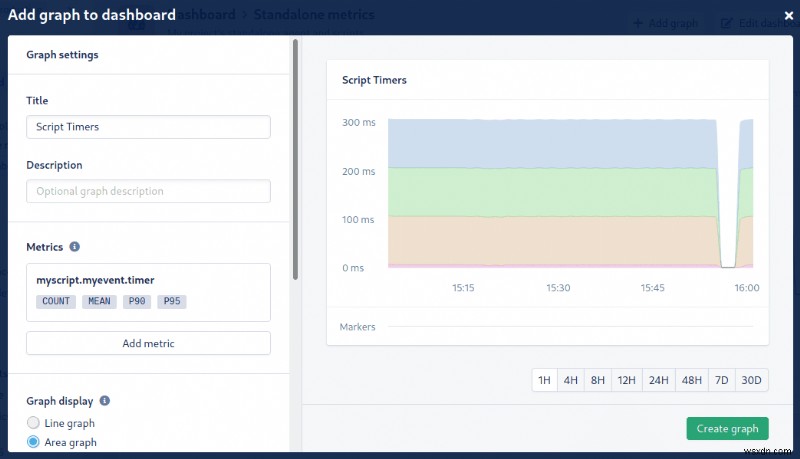Select the 1H time range
The height and width of the screenshot is (459, 800).
click(x=544, y=380)
